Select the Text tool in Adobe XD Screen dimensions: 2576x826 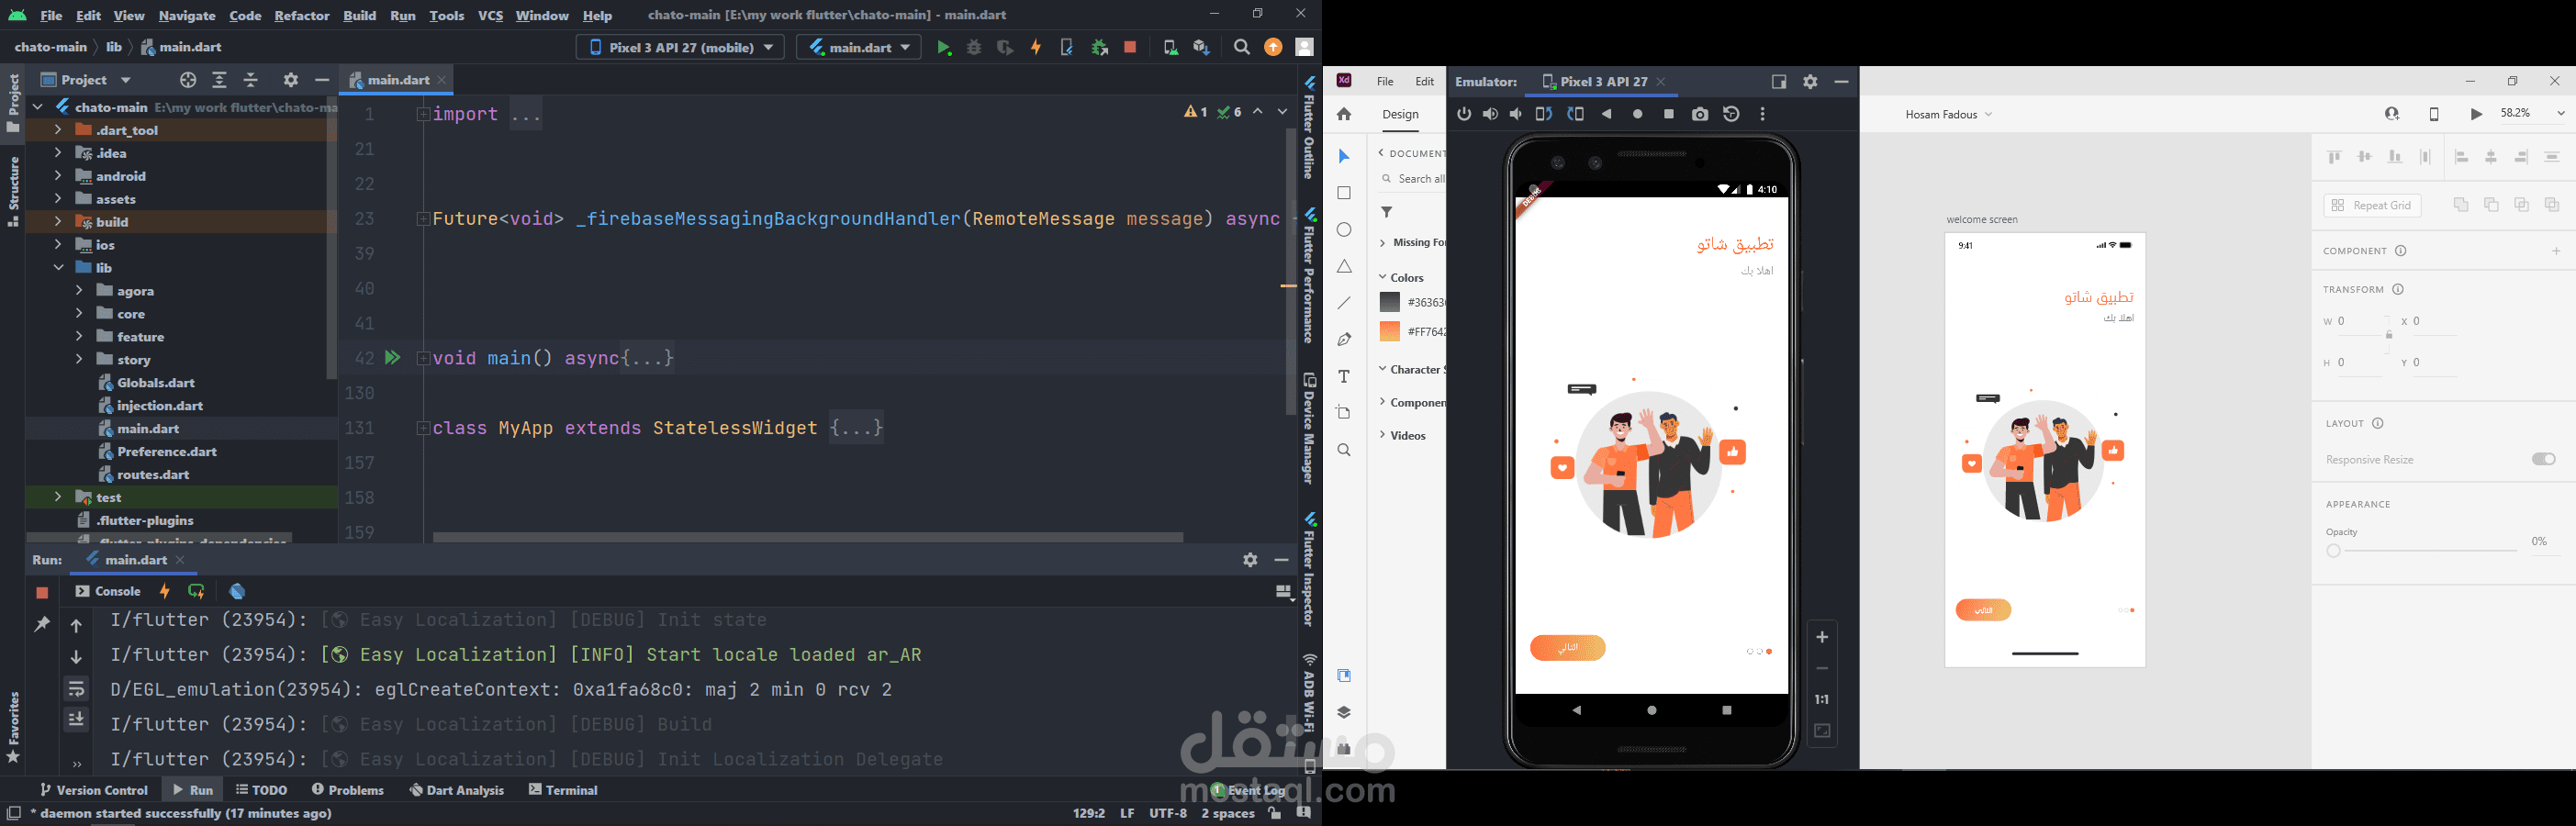(x=1344, y=376)
